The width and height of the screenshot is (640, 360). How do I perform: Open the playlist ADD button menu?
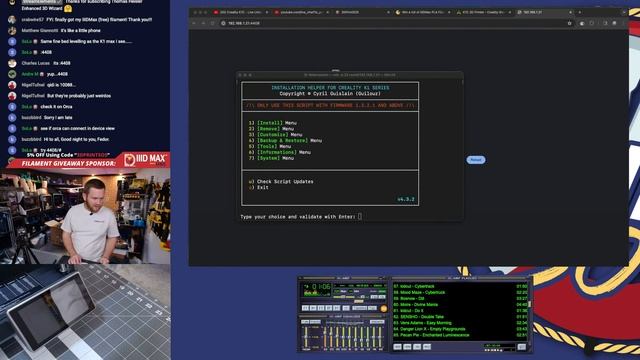[x=398, y=347]
